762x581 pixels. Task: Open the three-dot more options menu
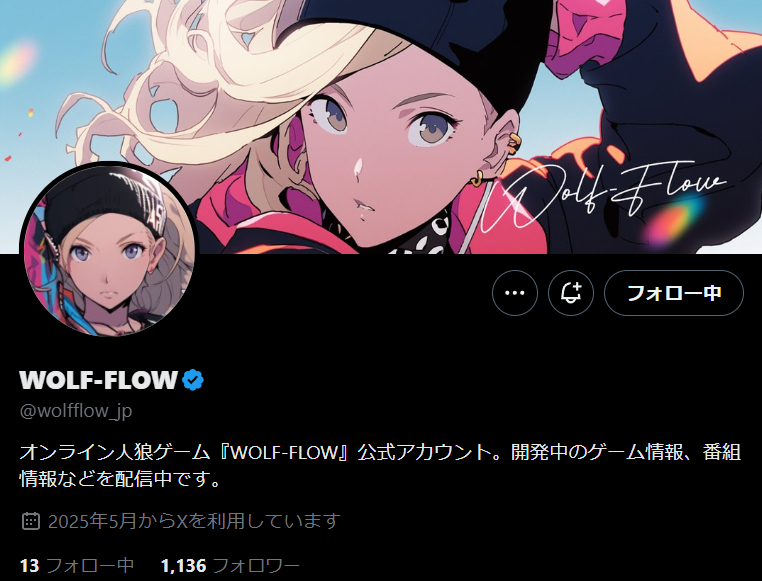coord(515,293)
